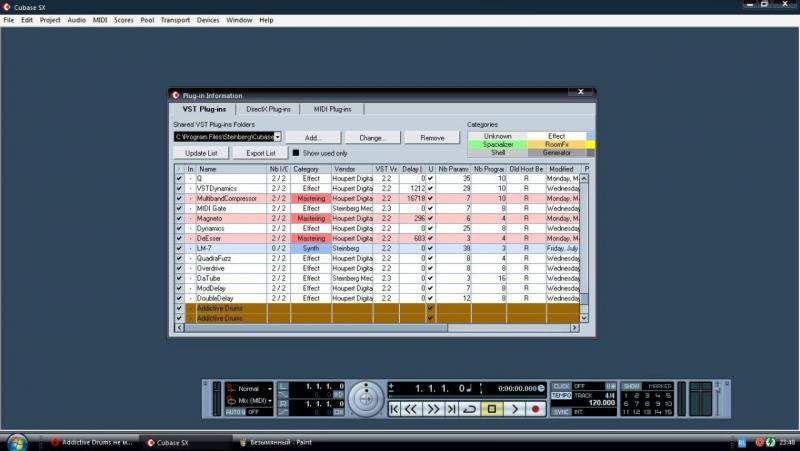Toggle the U column checkbox for the Magneto row
This screenshot has height=451, width=800.
(x=430, y=218)
